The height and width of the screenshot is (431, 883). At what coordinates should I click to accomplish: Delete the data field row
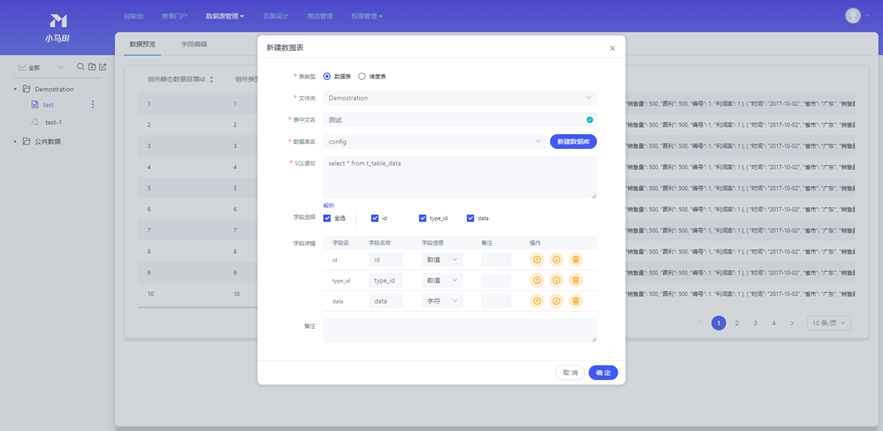pos(575,301)
